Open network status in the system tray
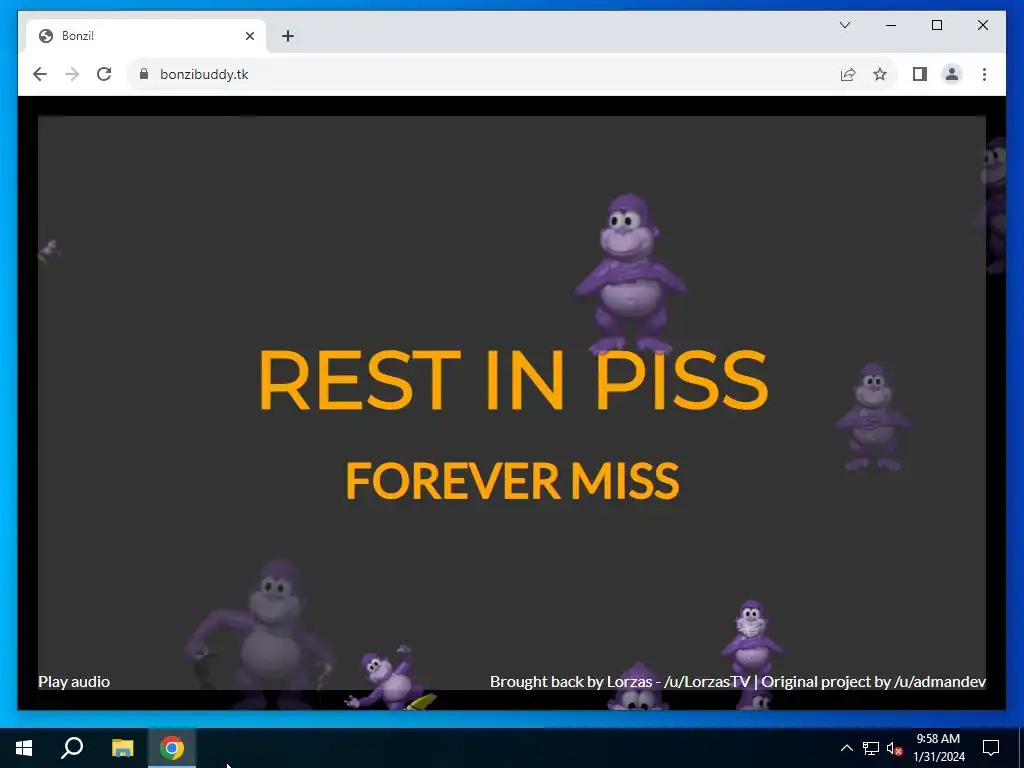 (x=871, y=748)
